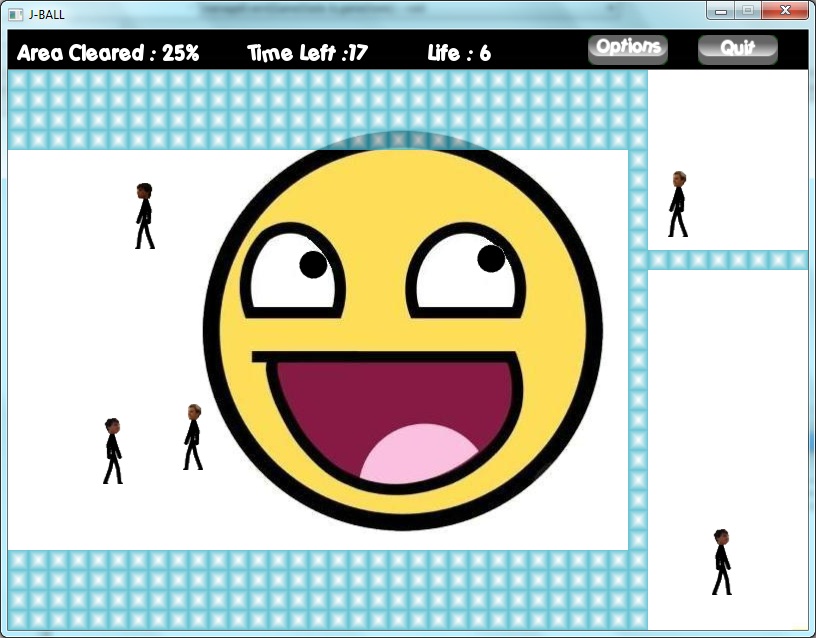The width and height of the screenshot is (816, 638).
Task: Tap the character standing beside the smiley's mouth
Action: [193, 437]
